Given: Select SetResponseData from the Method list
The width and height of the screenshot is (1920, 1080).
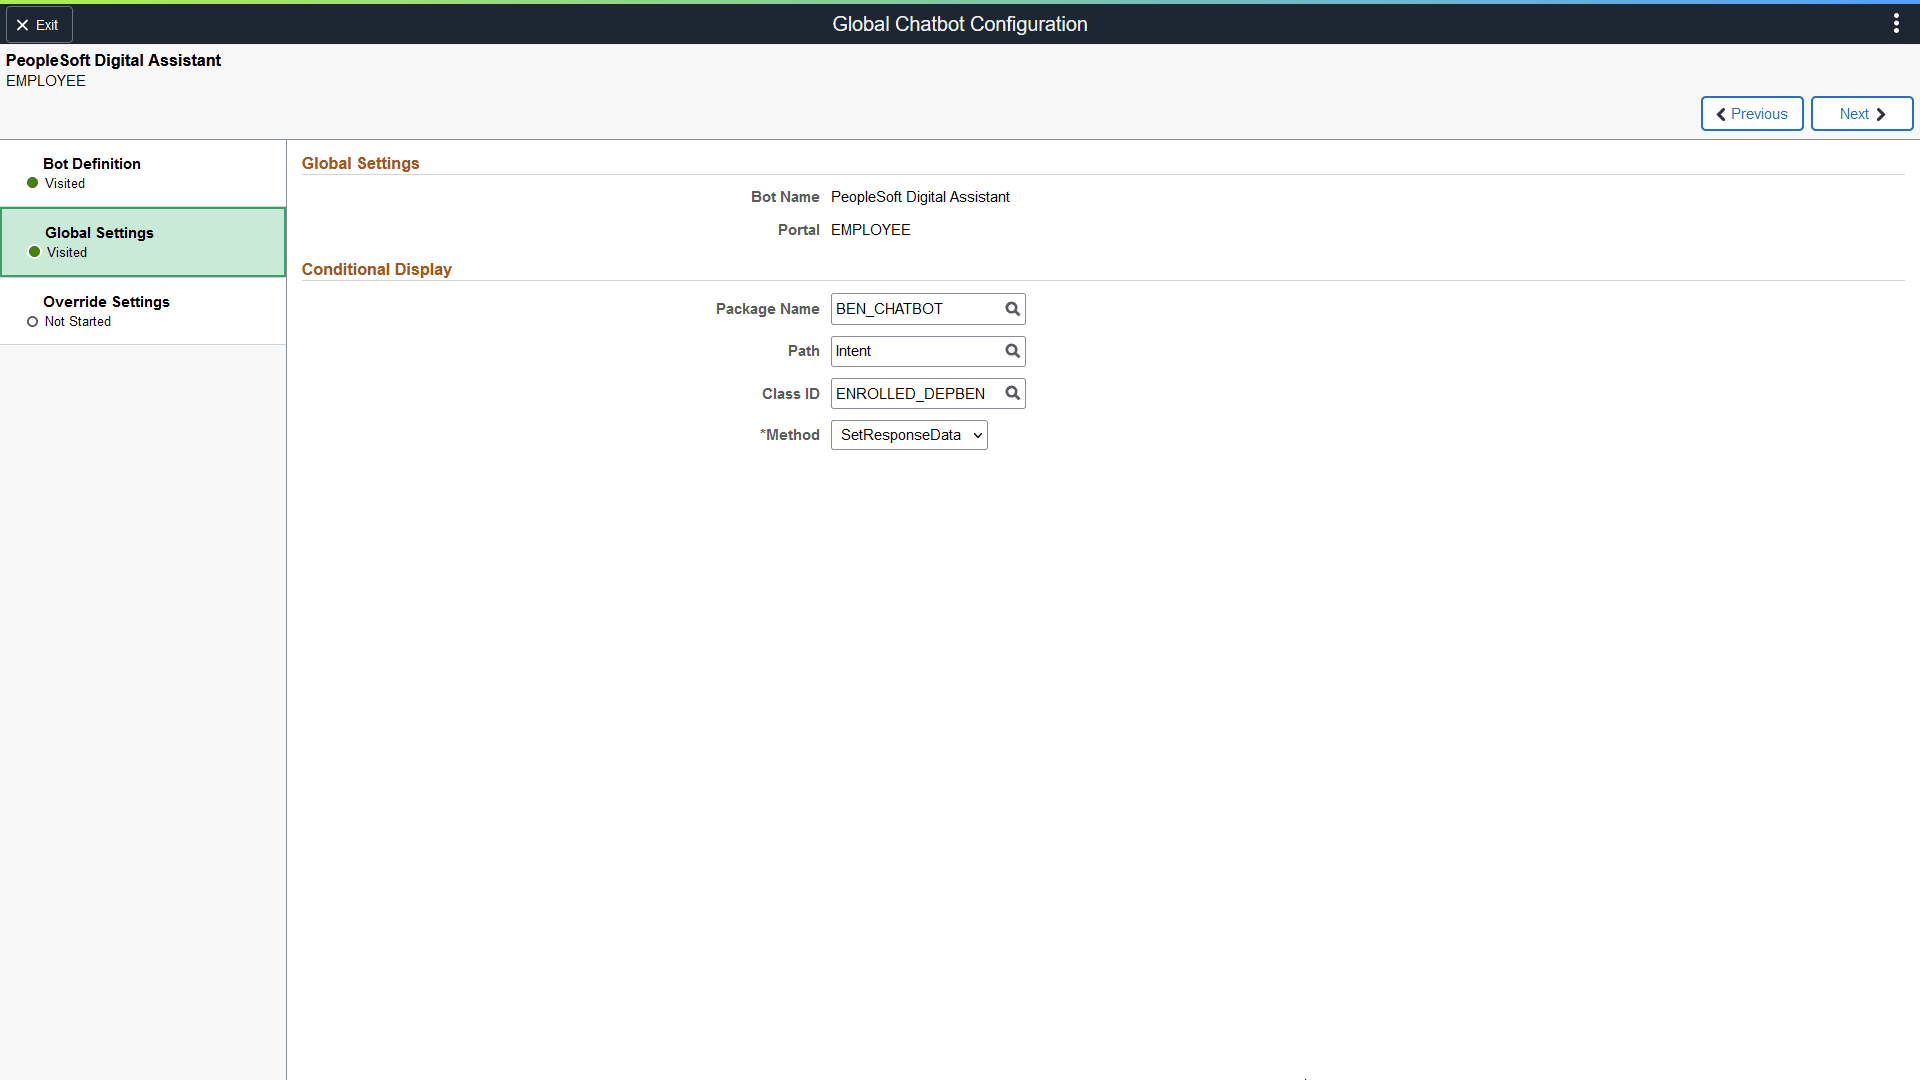Looking at the screenshot, I should [900, 434].
